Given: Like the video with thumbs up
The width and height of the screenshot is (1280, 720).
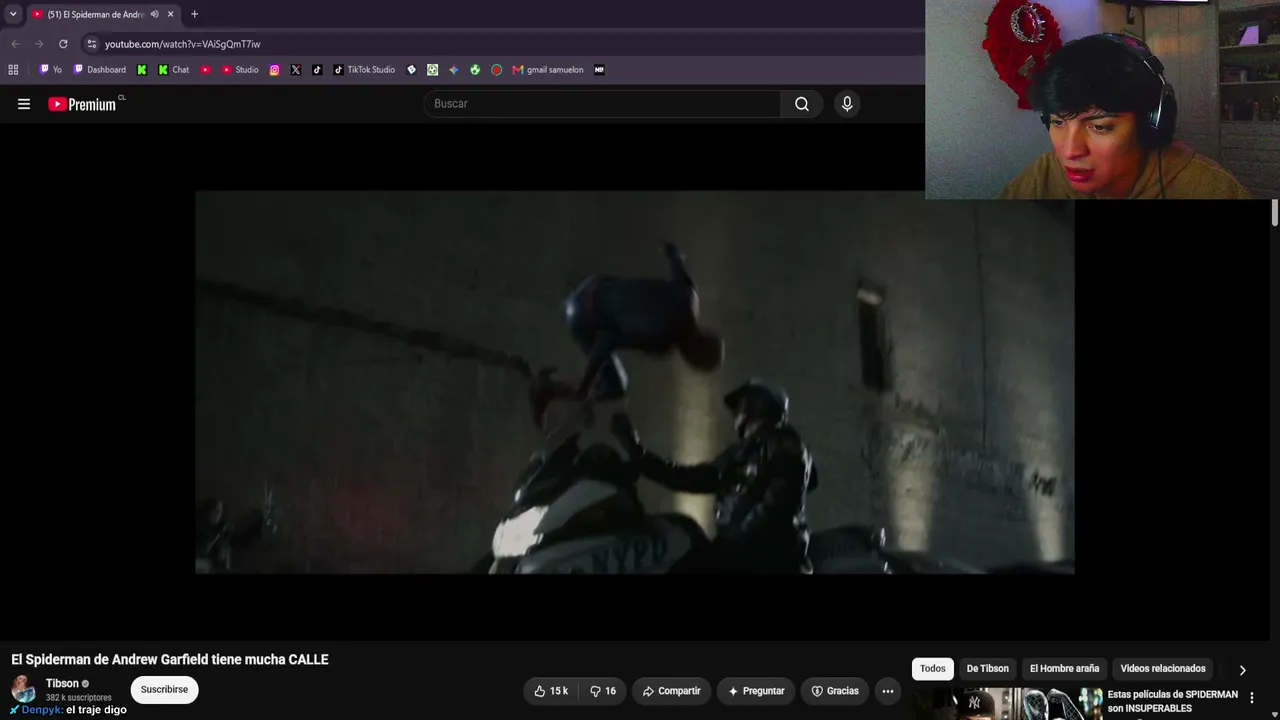Looking at the screenshot, I should (551, 691).
